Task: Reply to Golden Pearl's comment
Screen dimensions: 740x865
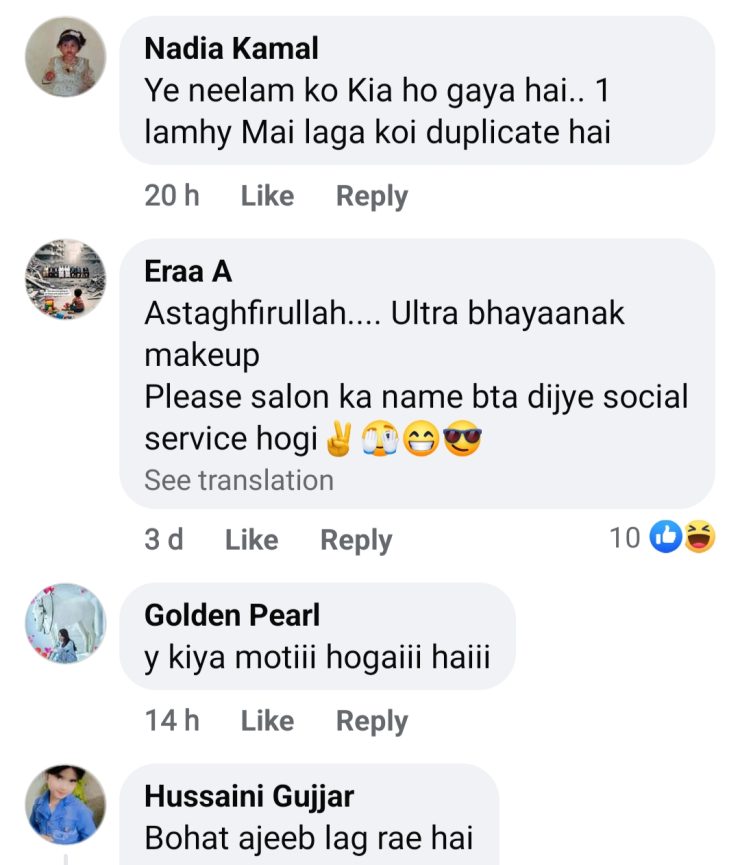Action: (371, 720)
